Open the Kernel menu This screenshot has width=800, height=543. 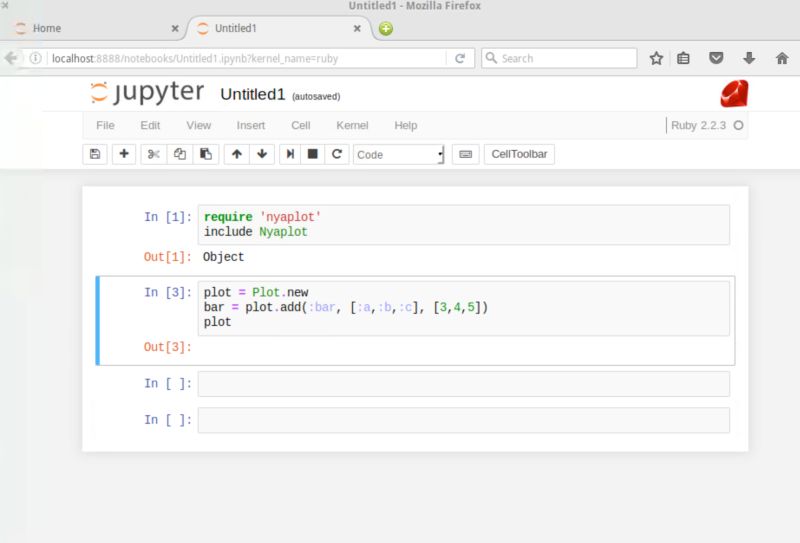(x=352, y=126)
